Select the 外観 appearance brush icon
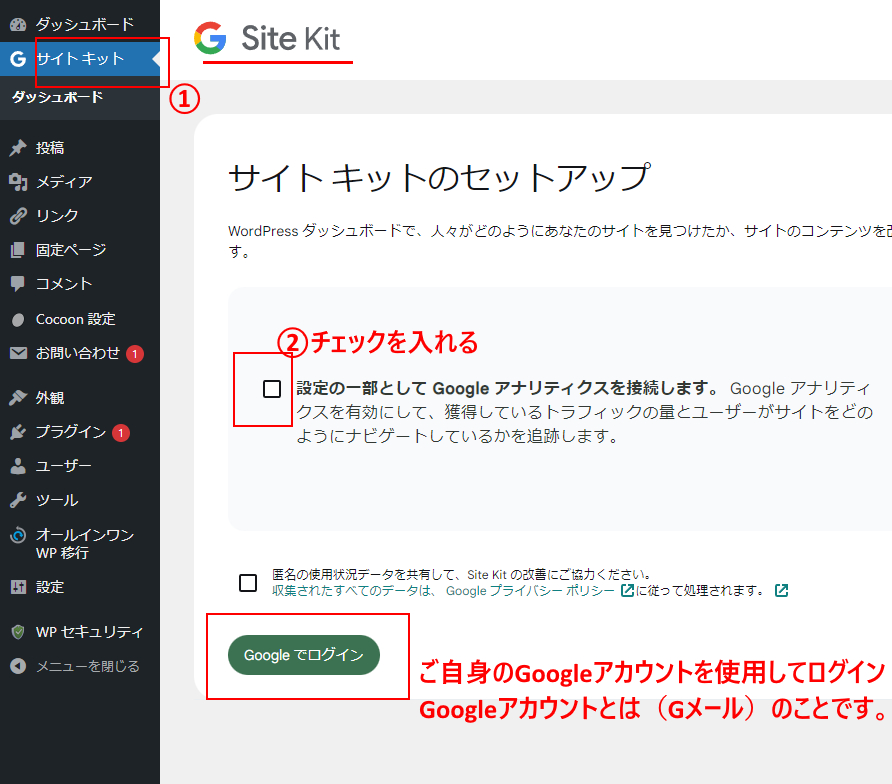The image size is (892, 784). pos(17,398)
